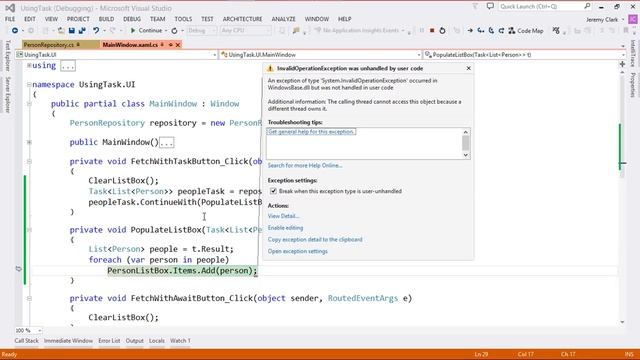This screenshot has height=360, width=640.
Task: Click the Visual Studio logo icon
Action: click(10, 8)
